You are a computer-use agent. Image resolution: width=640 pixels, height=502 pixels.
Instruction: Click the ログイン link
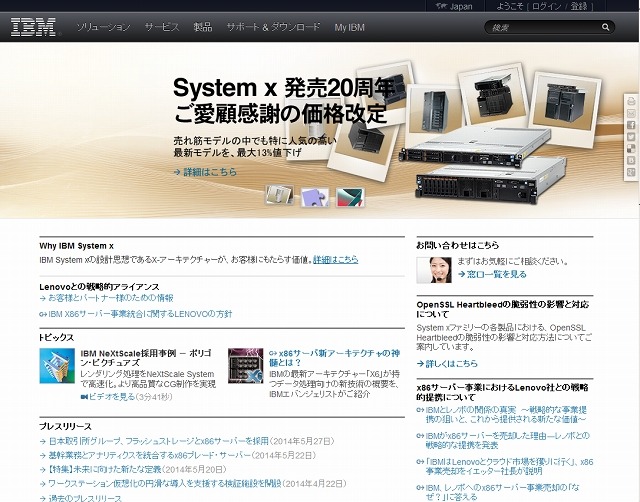546,6
